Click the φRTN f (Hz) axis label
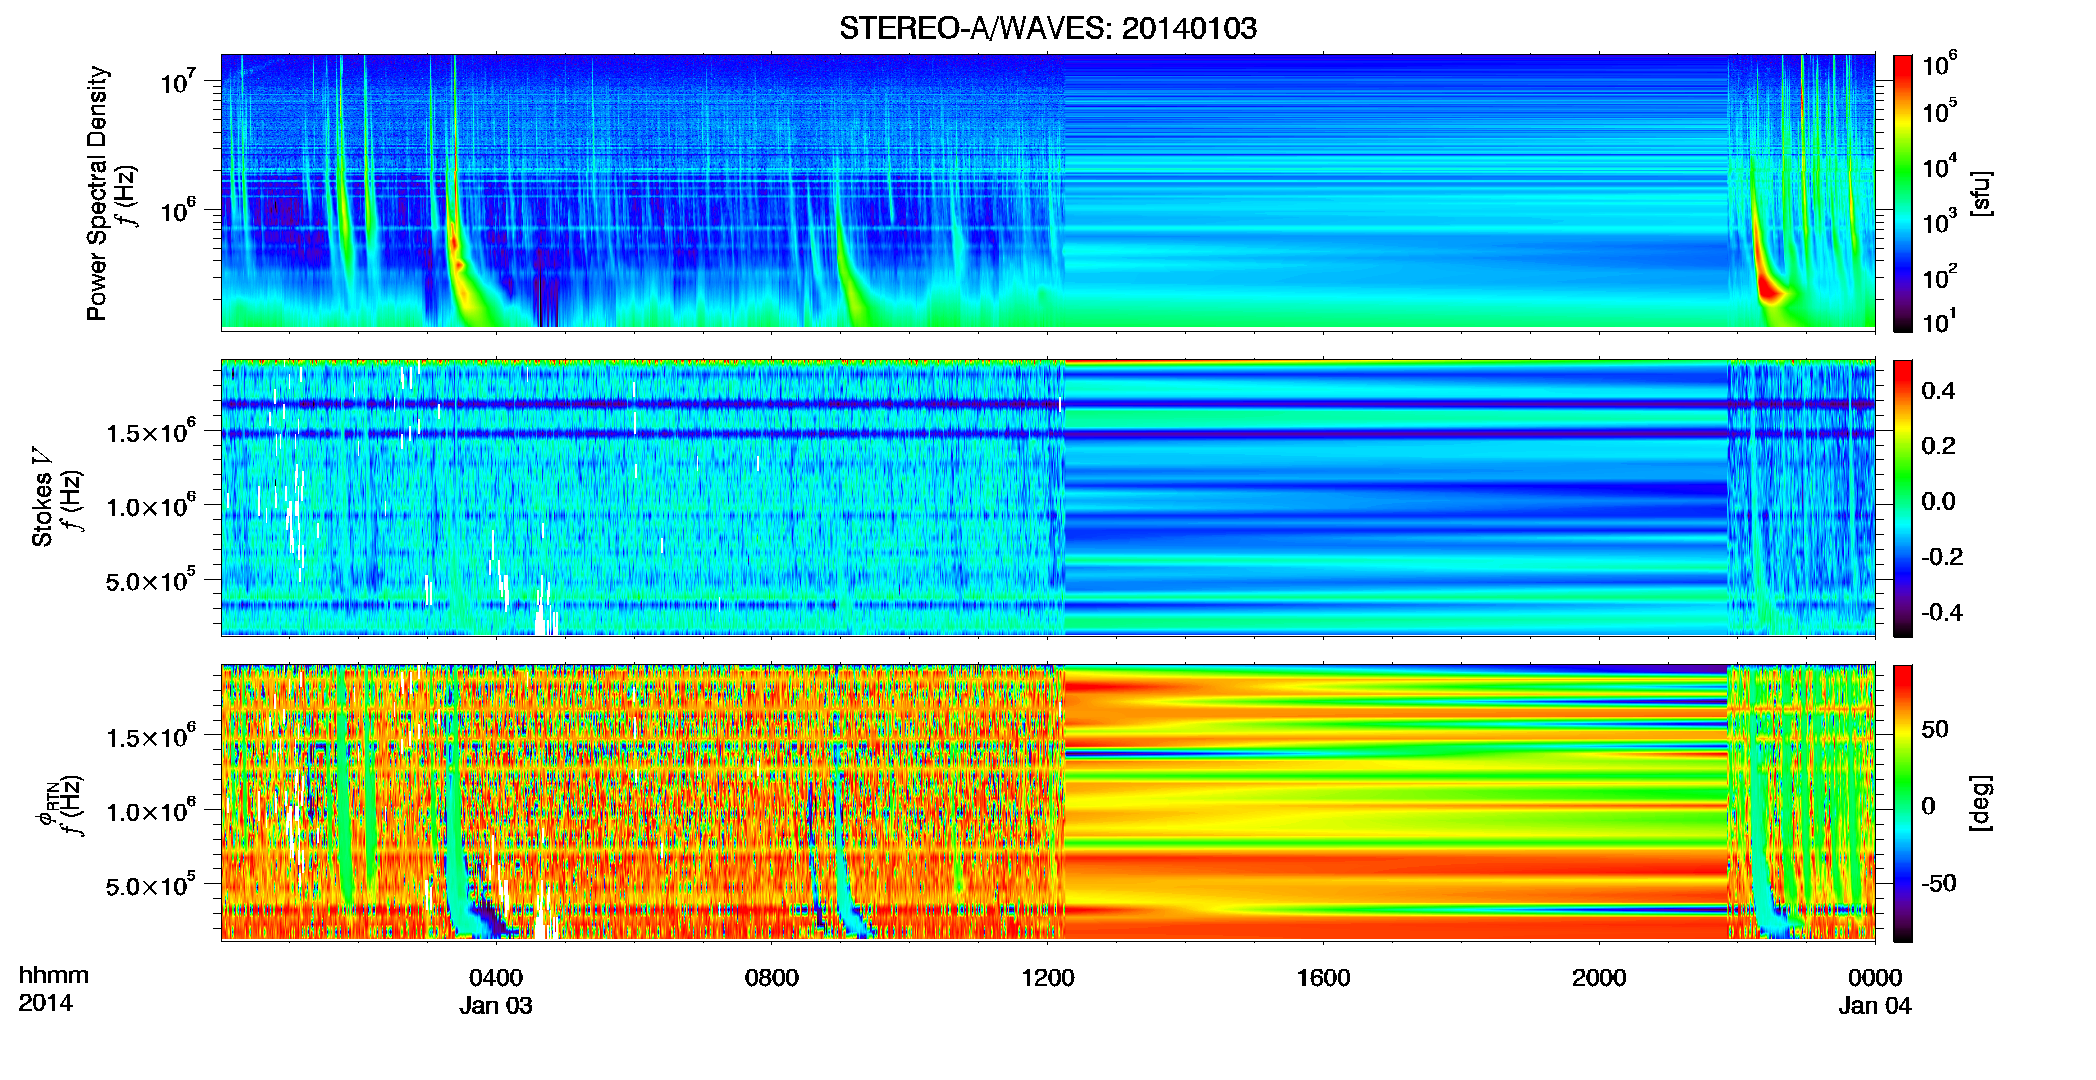This screenshot has width=2096, height=1080. [58, 807]
